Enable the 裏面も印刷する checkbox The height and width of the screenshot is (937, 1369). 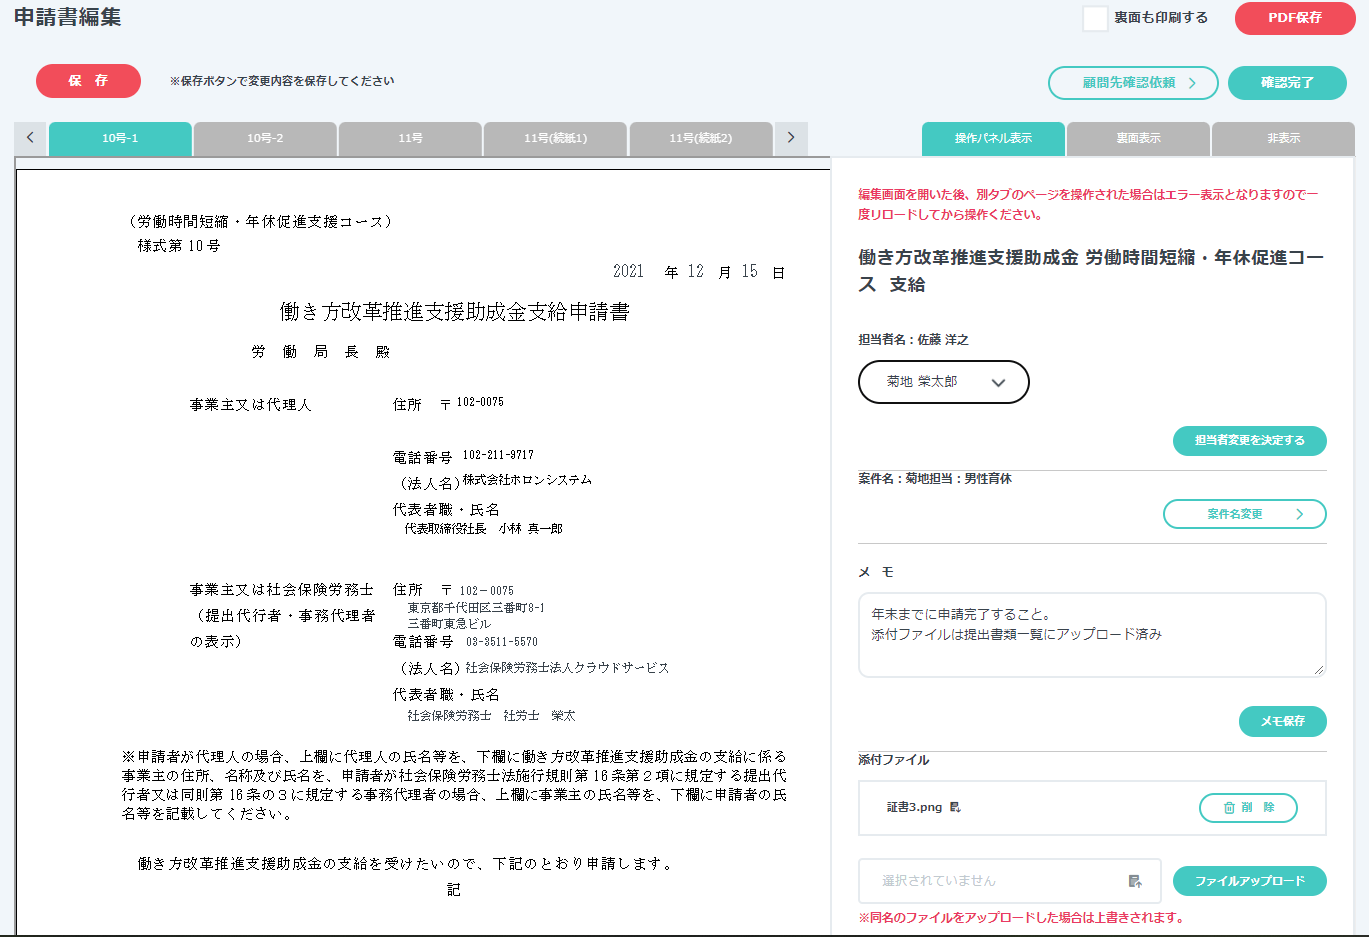[x=1095, y=18]
